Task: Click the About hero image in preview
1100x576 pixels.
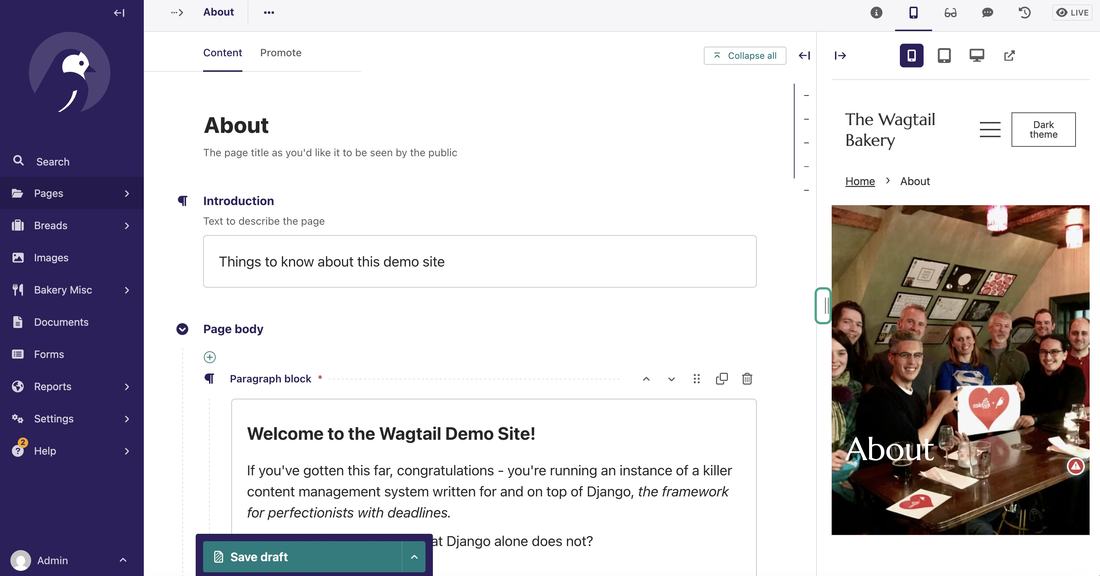Action: click(960, 370)
